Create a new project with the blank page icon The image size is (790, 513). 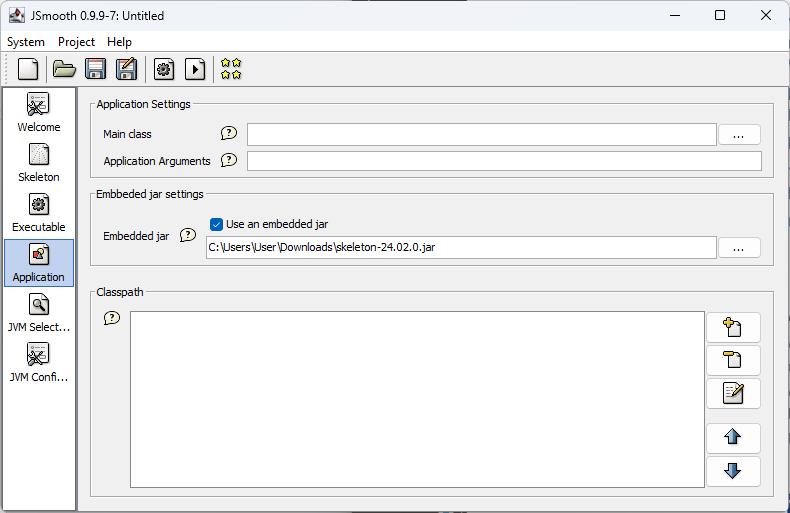coord(28,69)
